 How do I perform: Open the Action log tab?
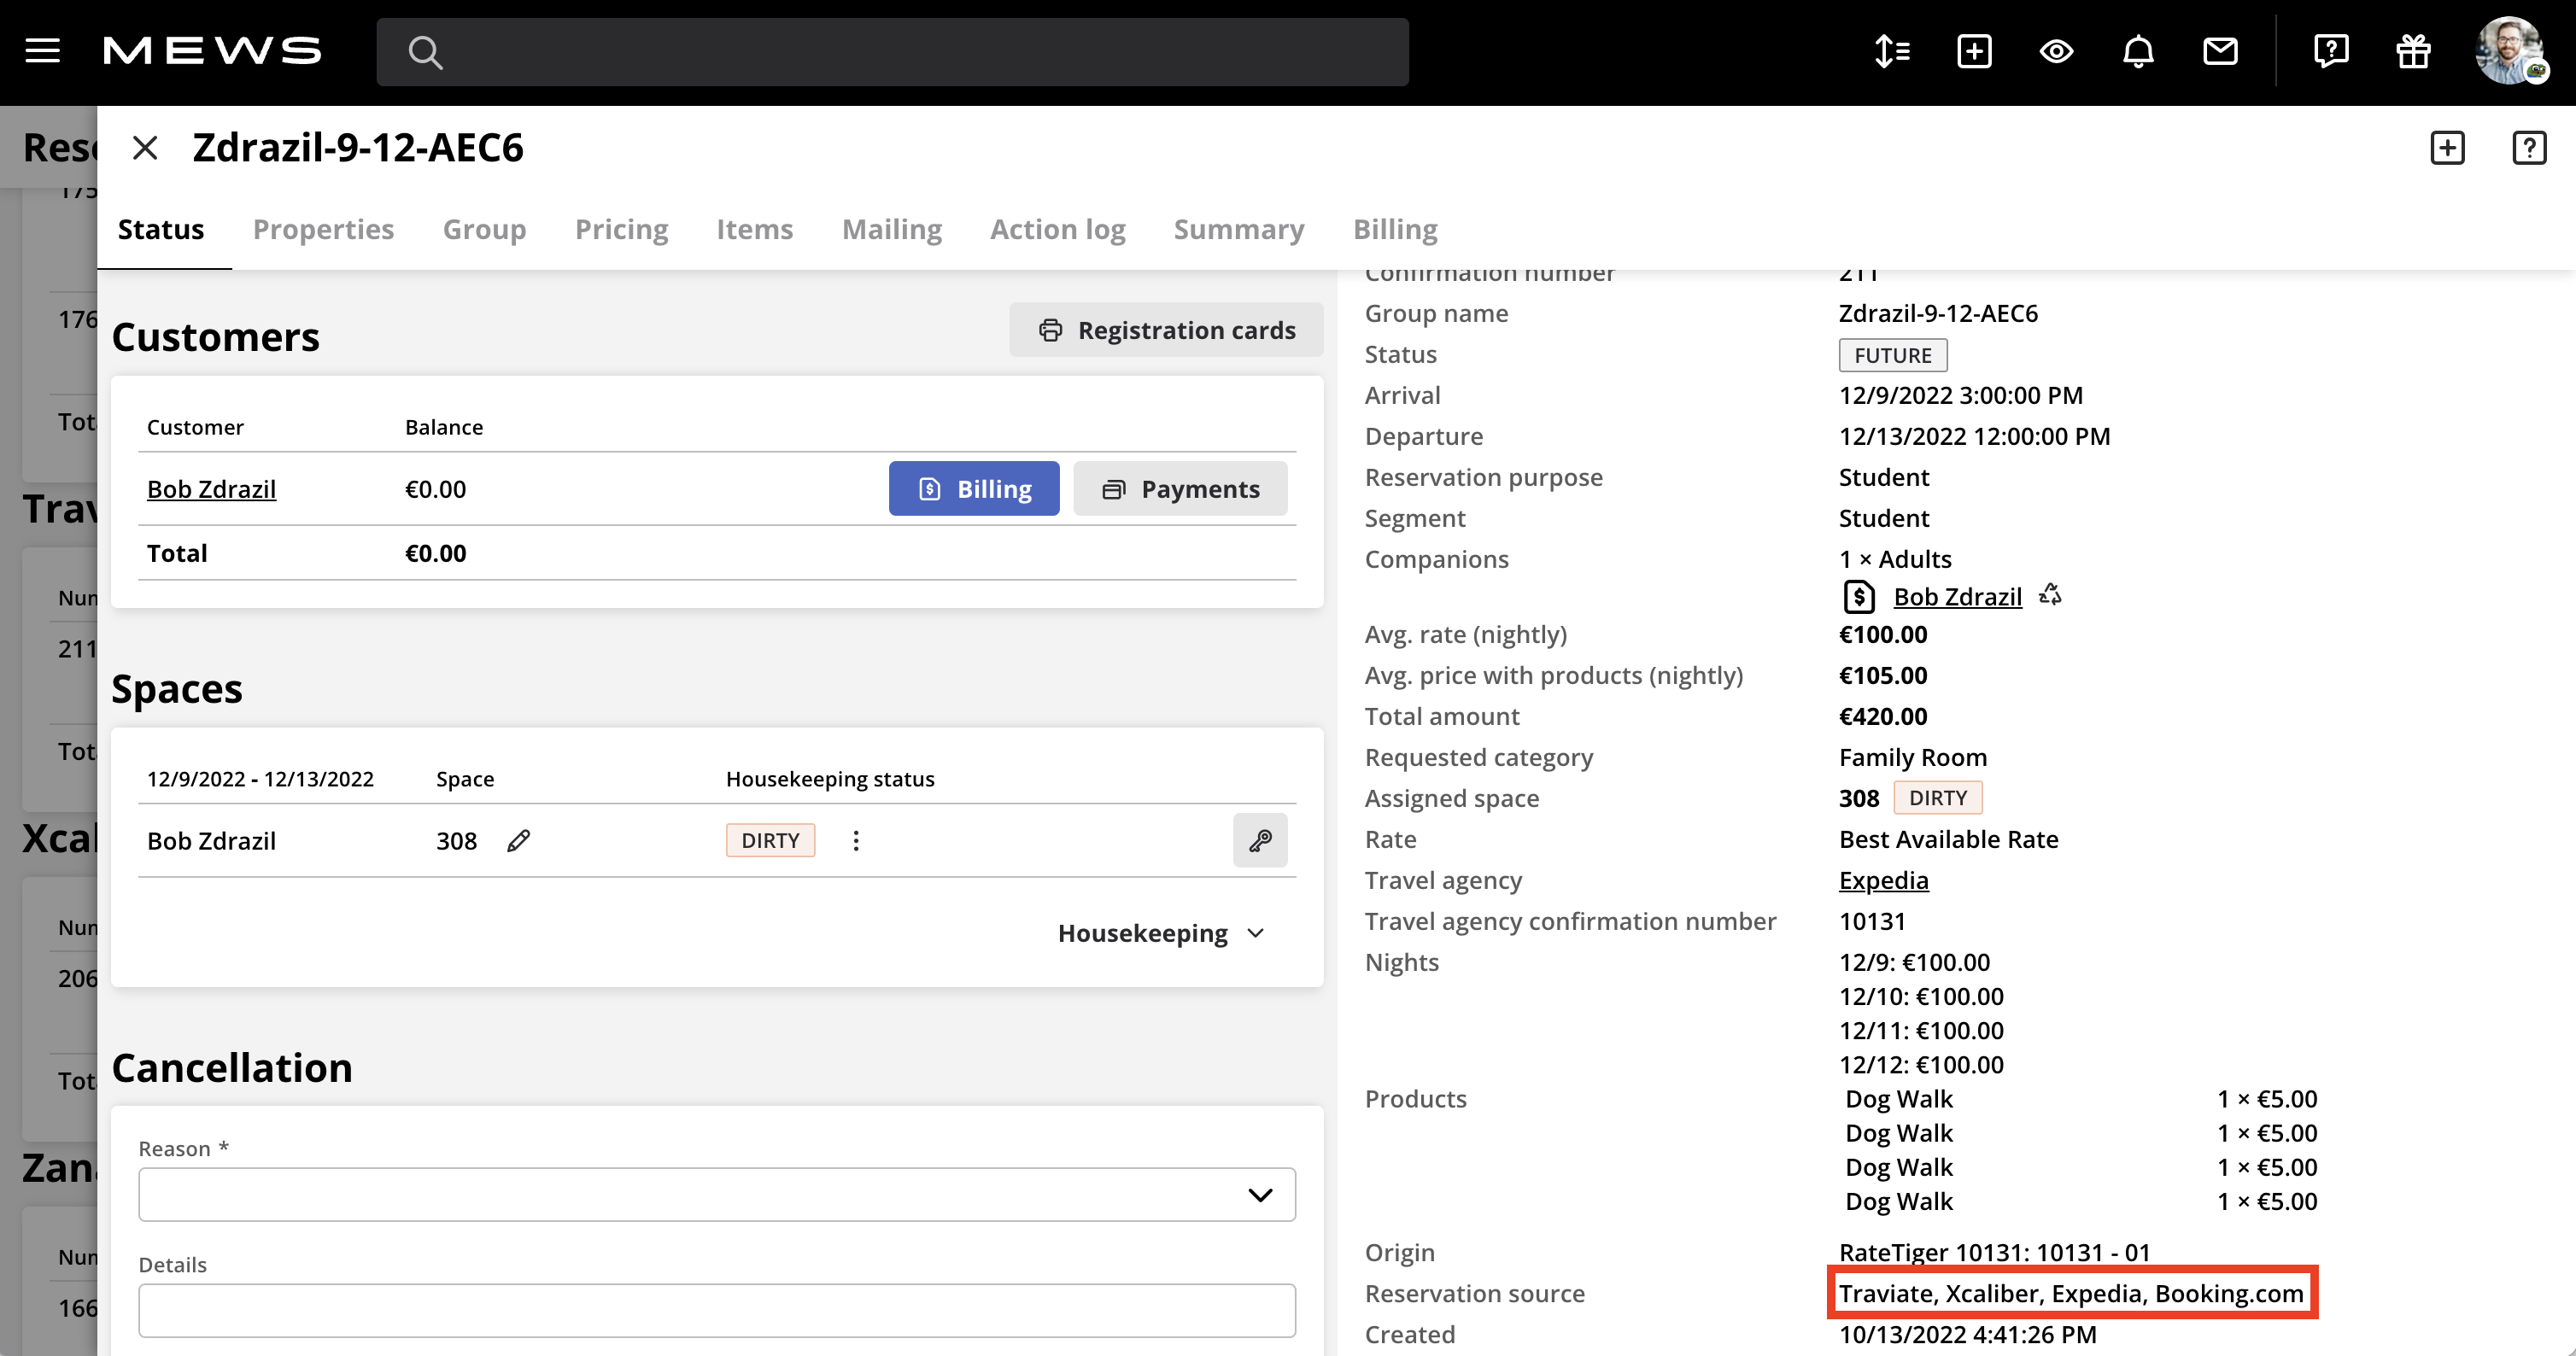(1057, 229)
